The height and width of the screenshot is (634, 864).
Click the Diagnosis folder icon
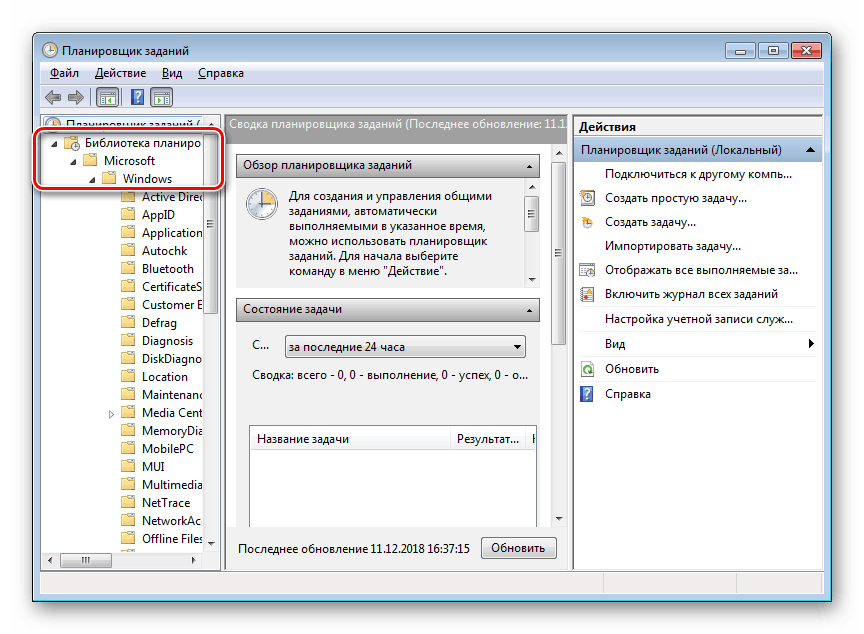(128, 340)
